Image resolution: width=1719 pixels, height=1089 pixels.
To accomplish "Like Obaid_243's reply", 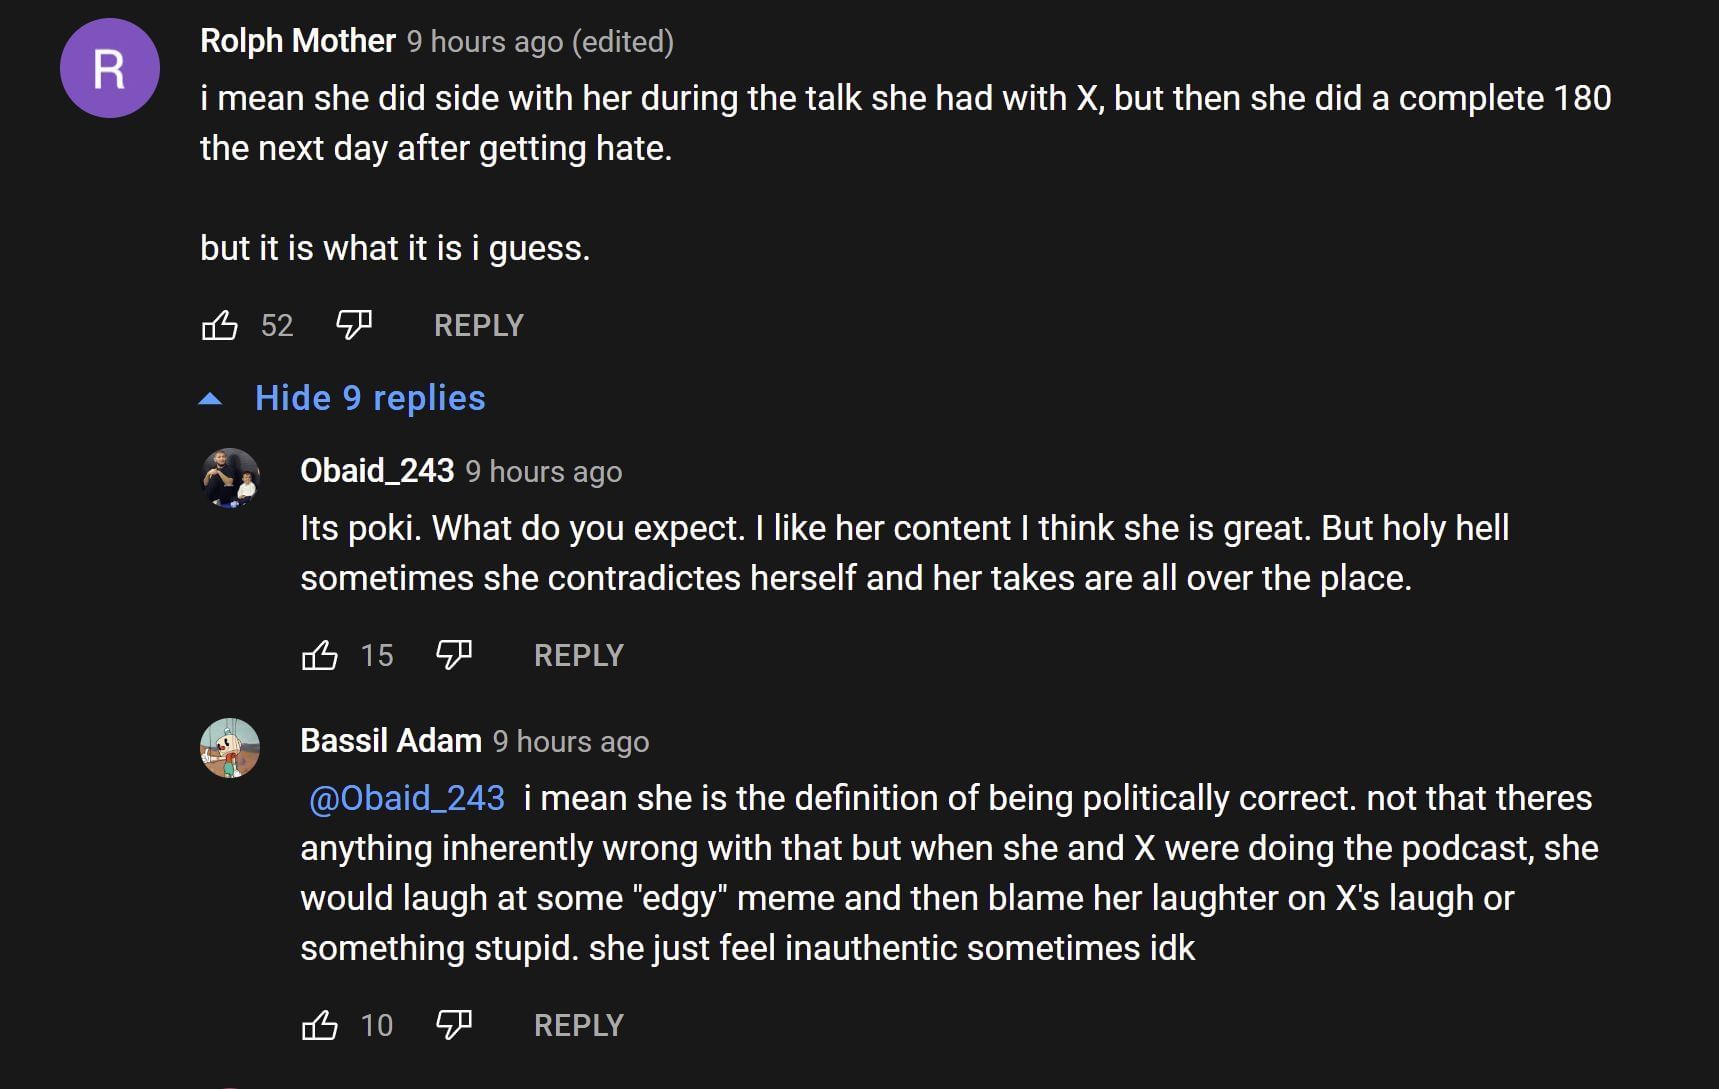I will click(320, 655).
